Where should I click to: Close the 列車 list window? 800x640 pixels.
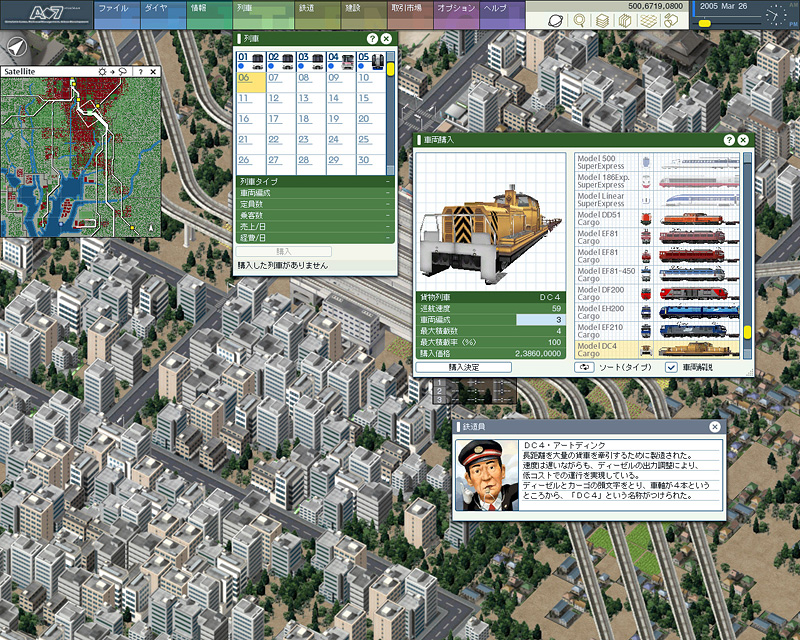pyautogui.click(x=386, y=39)
